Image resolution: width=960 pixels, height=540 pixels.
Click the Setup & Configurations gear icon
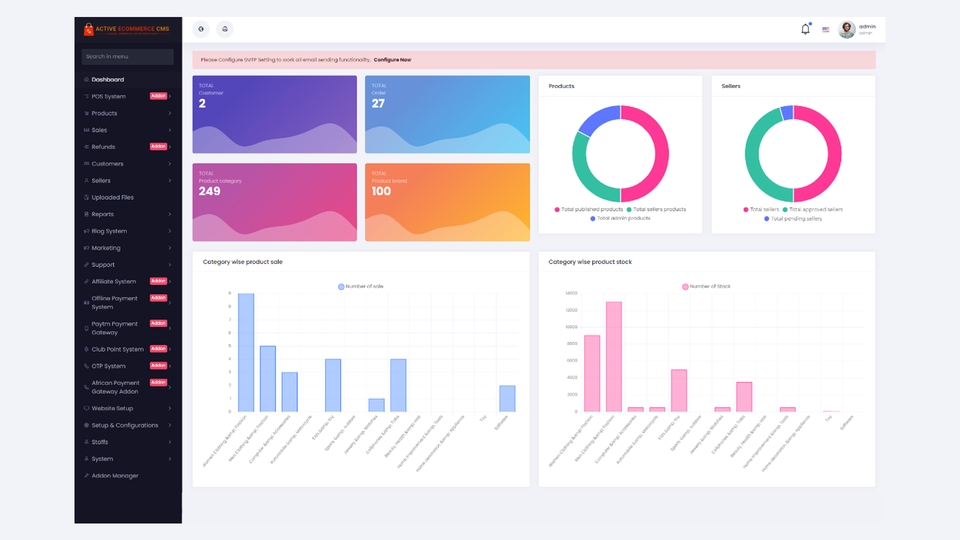click(x=86, y=425)
